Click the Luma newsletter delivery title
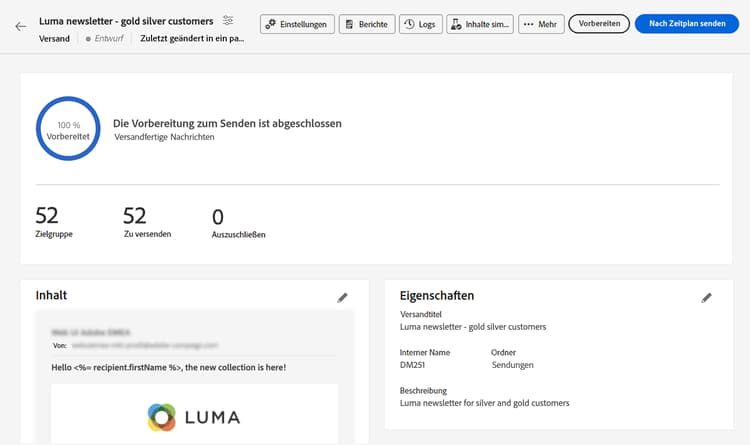 [x=126, y=20]
